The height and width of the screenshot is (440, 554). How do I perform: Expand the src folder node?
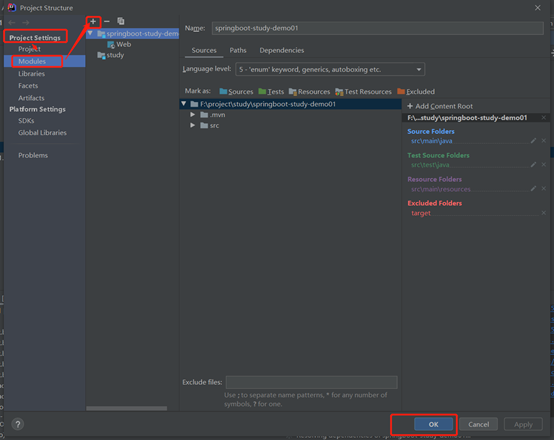(193, 125)
